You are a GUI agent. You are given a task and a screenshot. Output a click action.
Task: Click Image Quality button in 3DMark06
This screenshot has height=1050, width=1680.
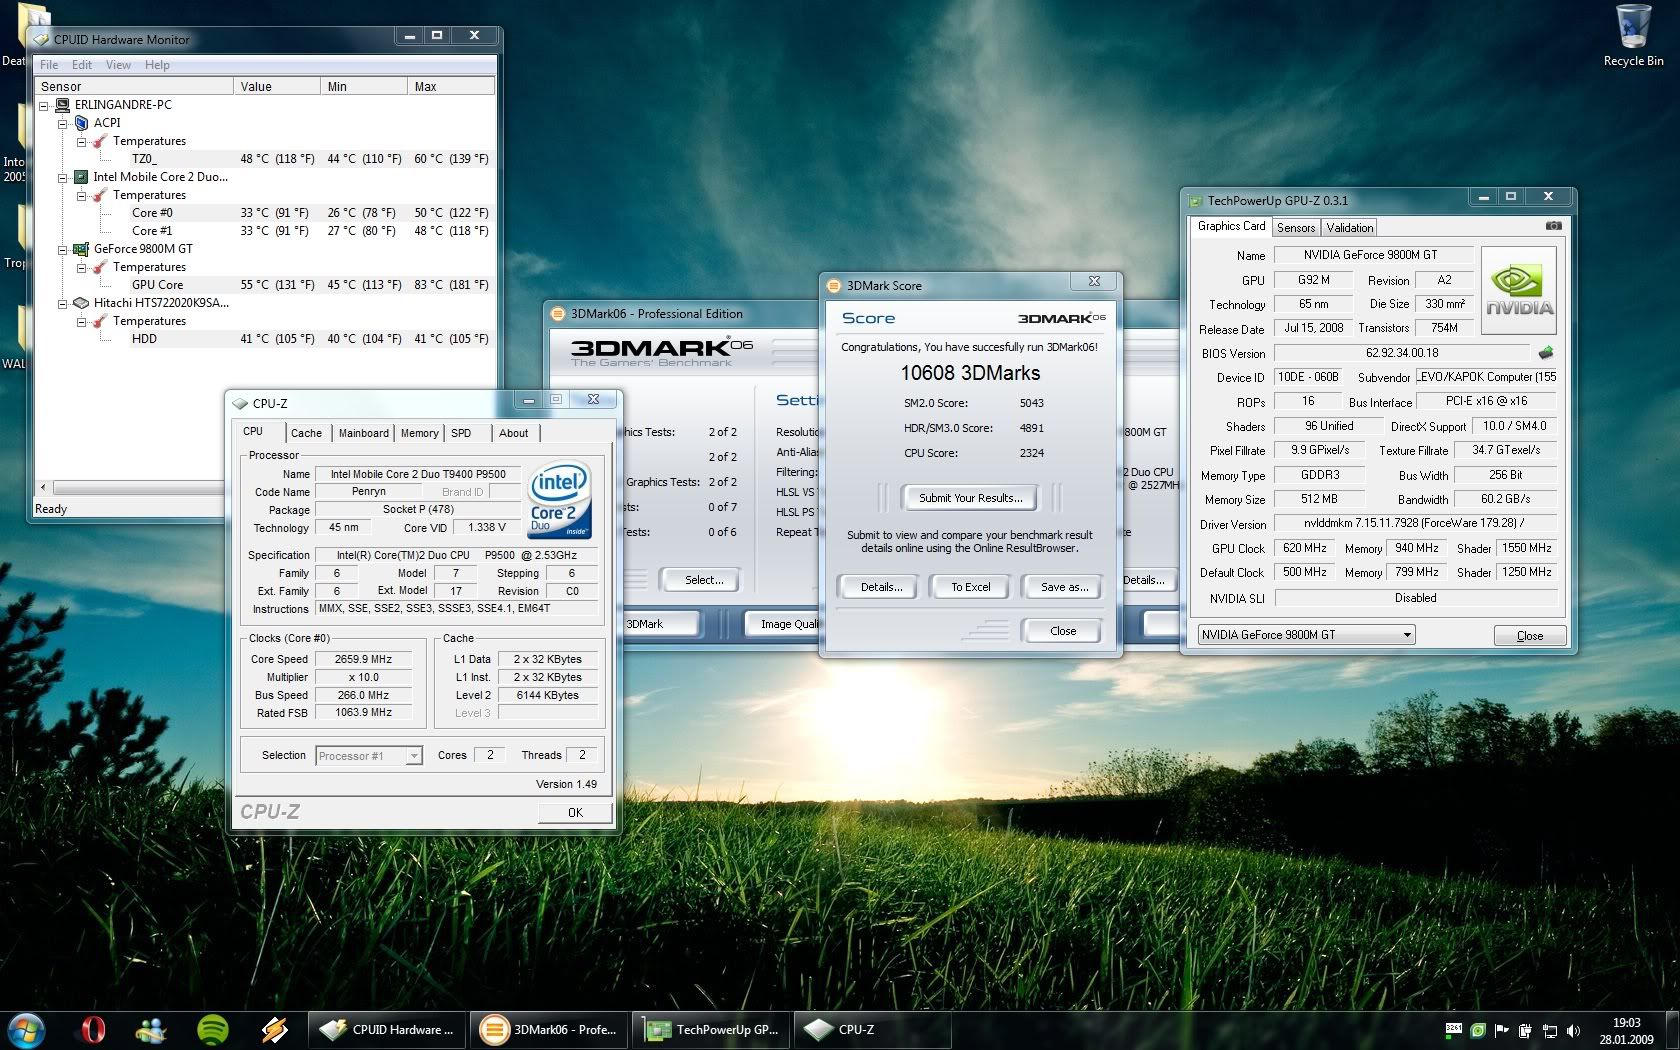click(783, 624)
